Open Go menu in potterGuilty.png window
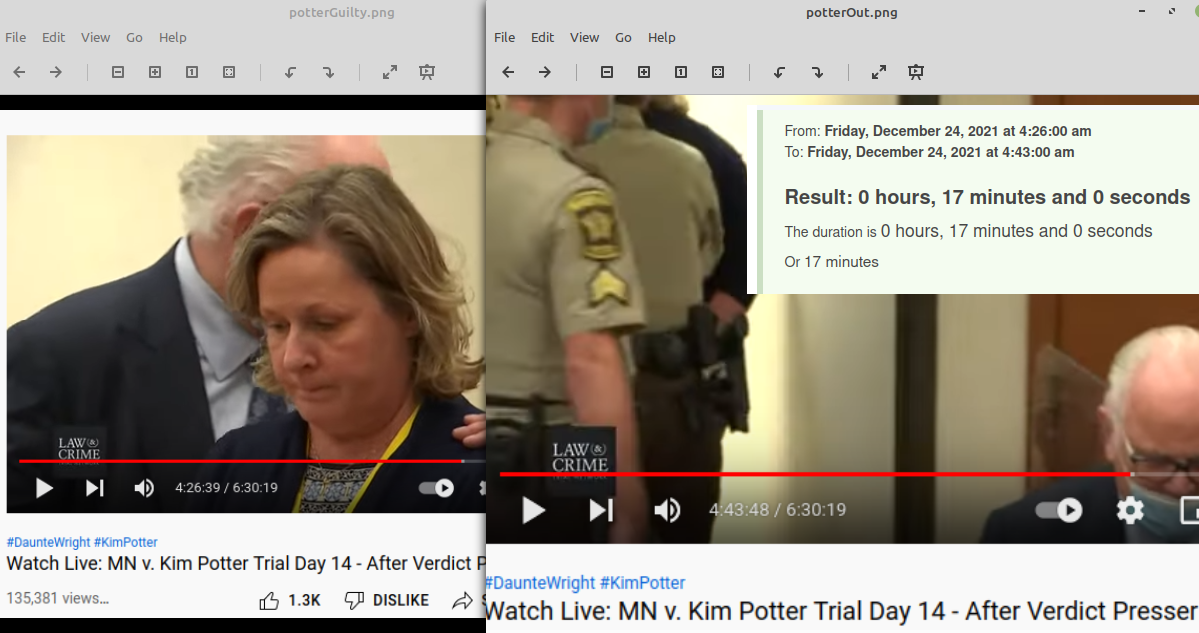The height and width of the screenshot is (633, 1199). tap(135, 37)
